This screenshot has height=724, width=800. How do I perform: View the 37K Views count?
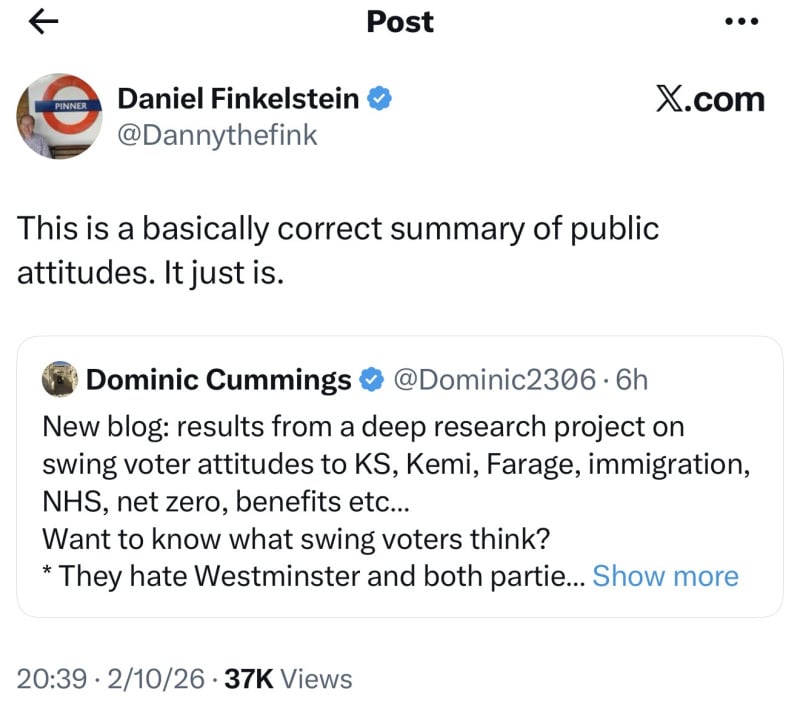tap(289, 680)
